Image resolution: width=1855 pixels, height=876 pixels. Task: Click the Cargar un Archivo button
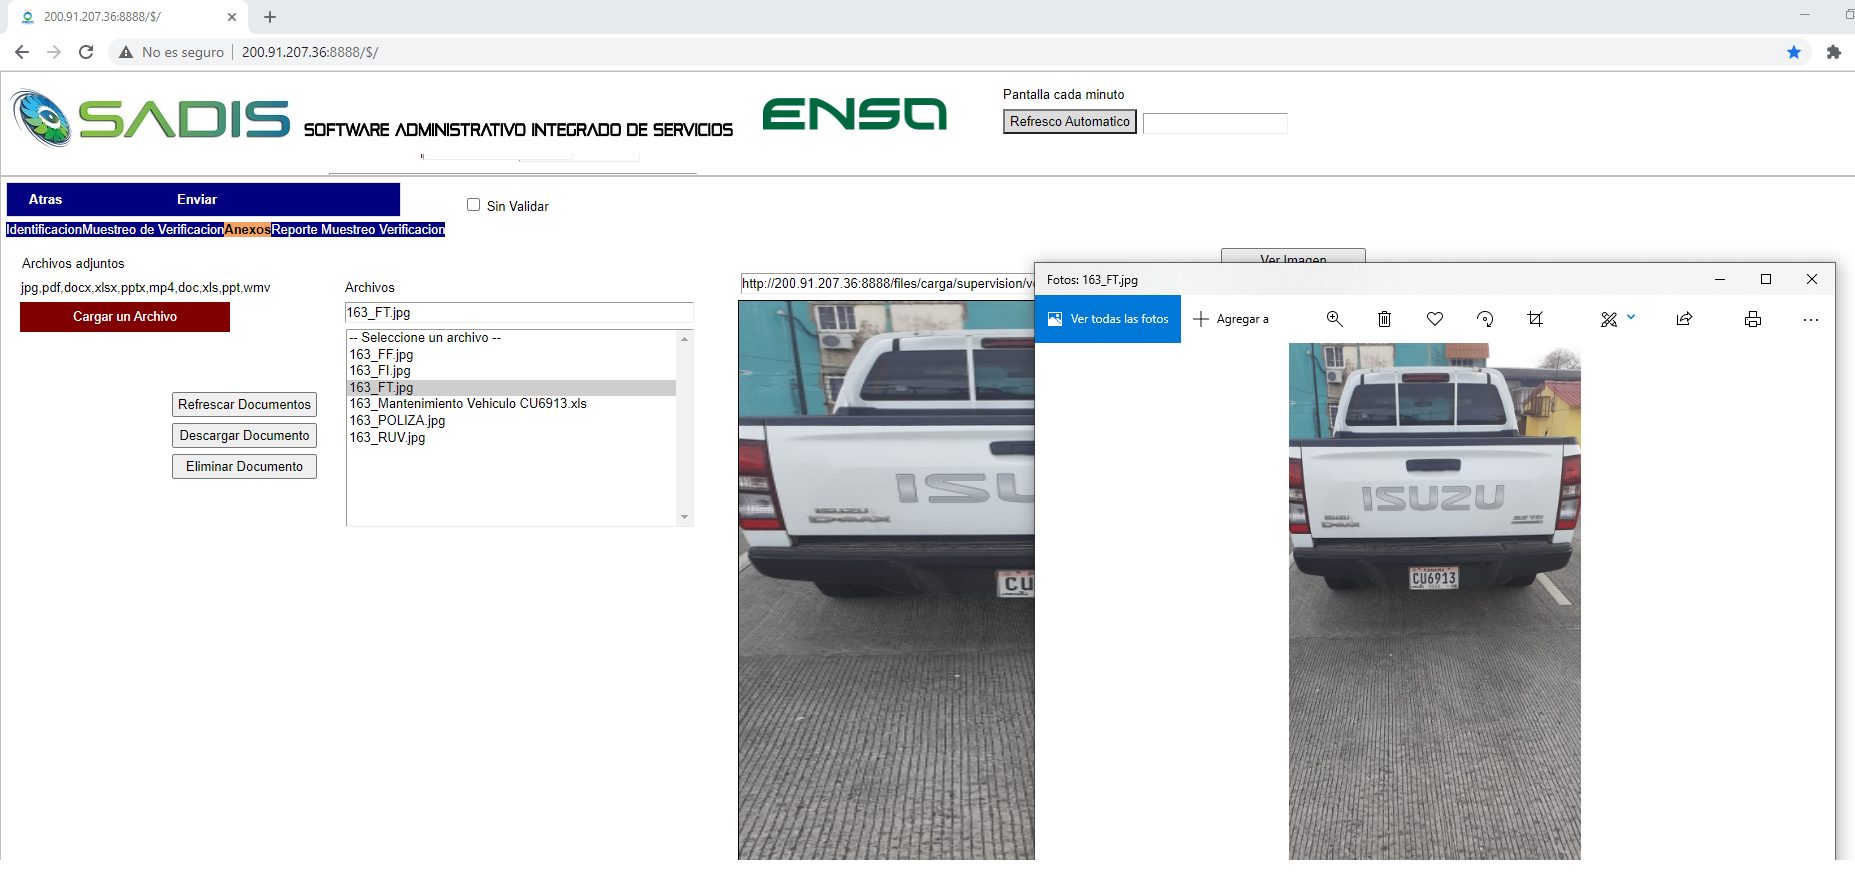[125, 316]
